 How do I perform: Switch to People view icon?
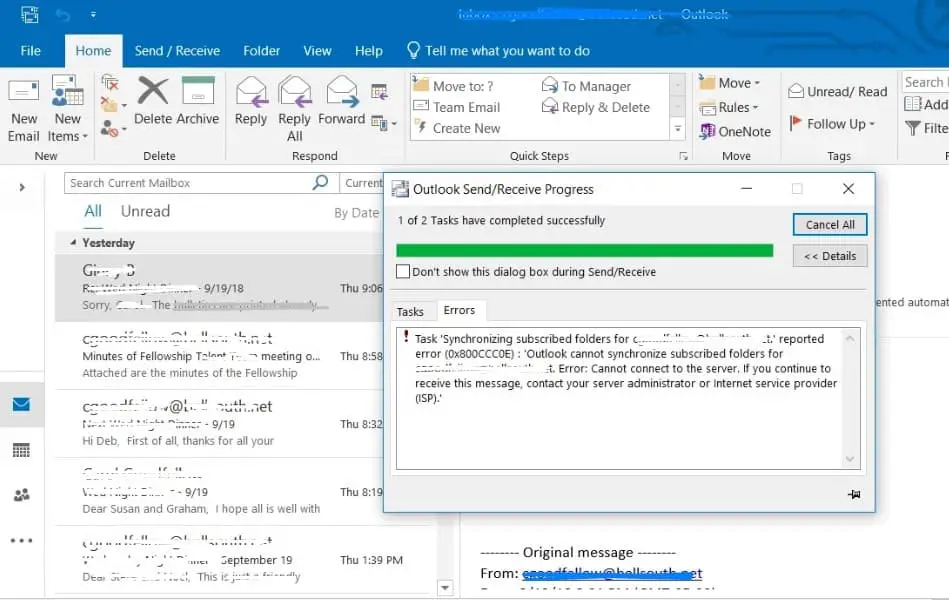click(x=21, y=495)
